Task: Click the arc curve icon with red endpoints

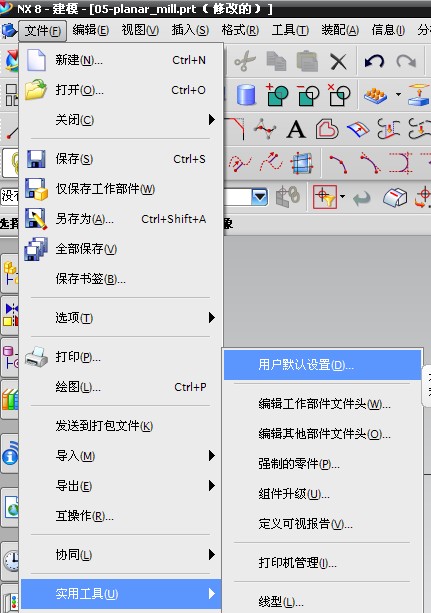Action: point(339,163)
